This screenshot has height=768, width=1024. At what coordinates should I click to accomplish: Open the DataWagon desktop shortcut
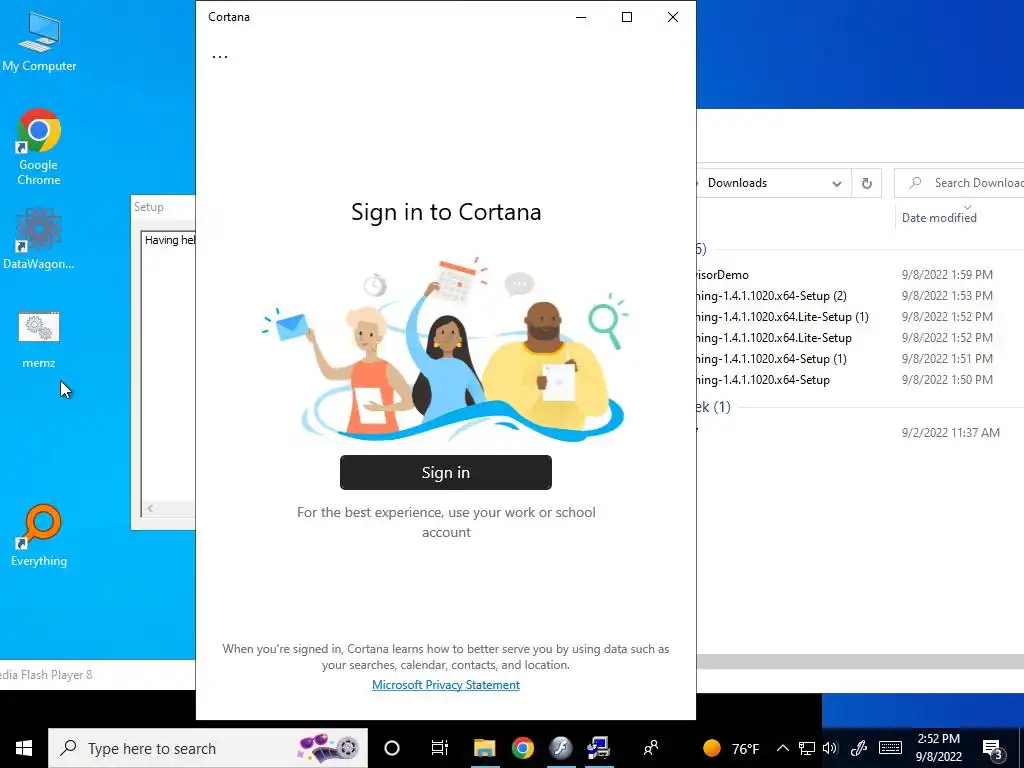coord(39,238)
